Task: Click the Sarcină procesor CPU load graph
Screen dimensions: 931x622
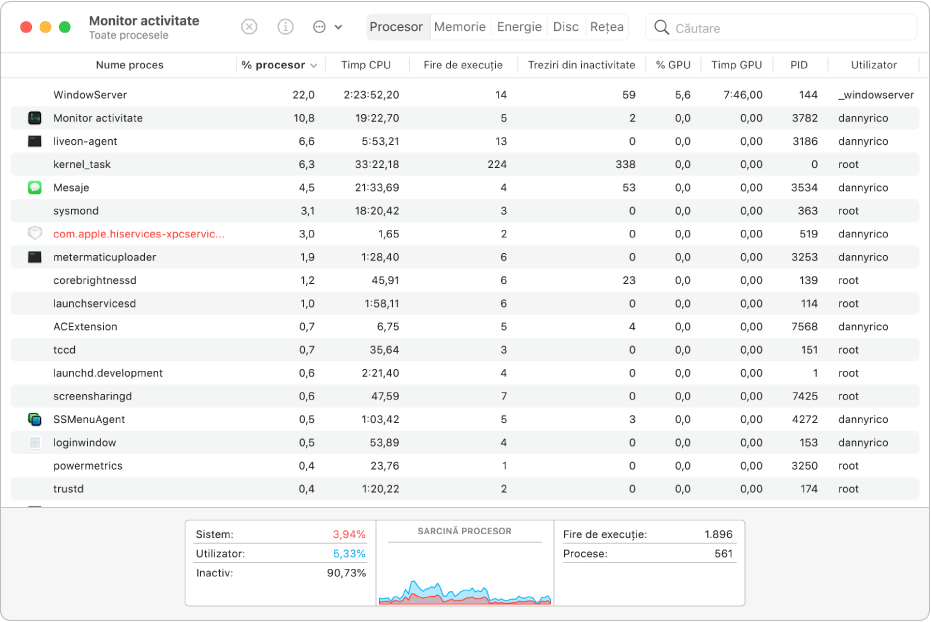Action: click(465, 591)
